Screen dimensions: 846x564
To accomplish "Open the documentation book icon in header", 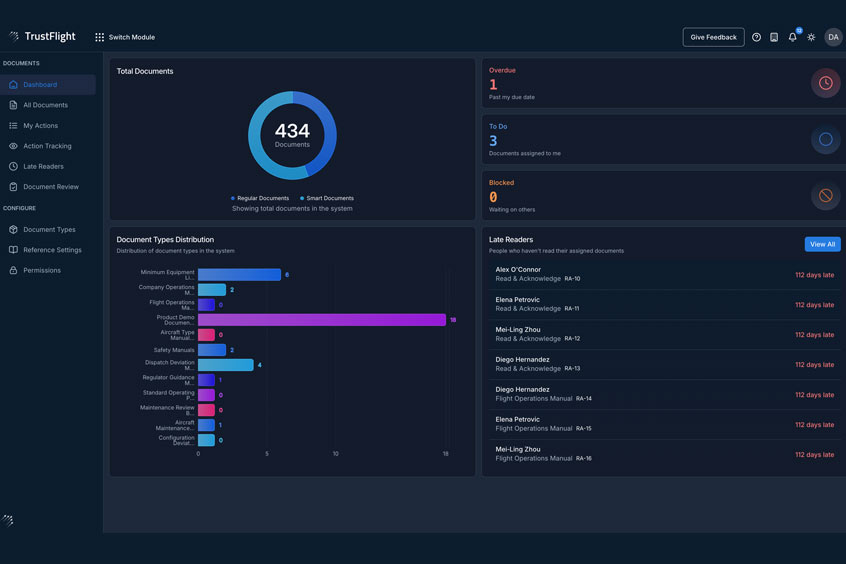I will coord(774,37).
